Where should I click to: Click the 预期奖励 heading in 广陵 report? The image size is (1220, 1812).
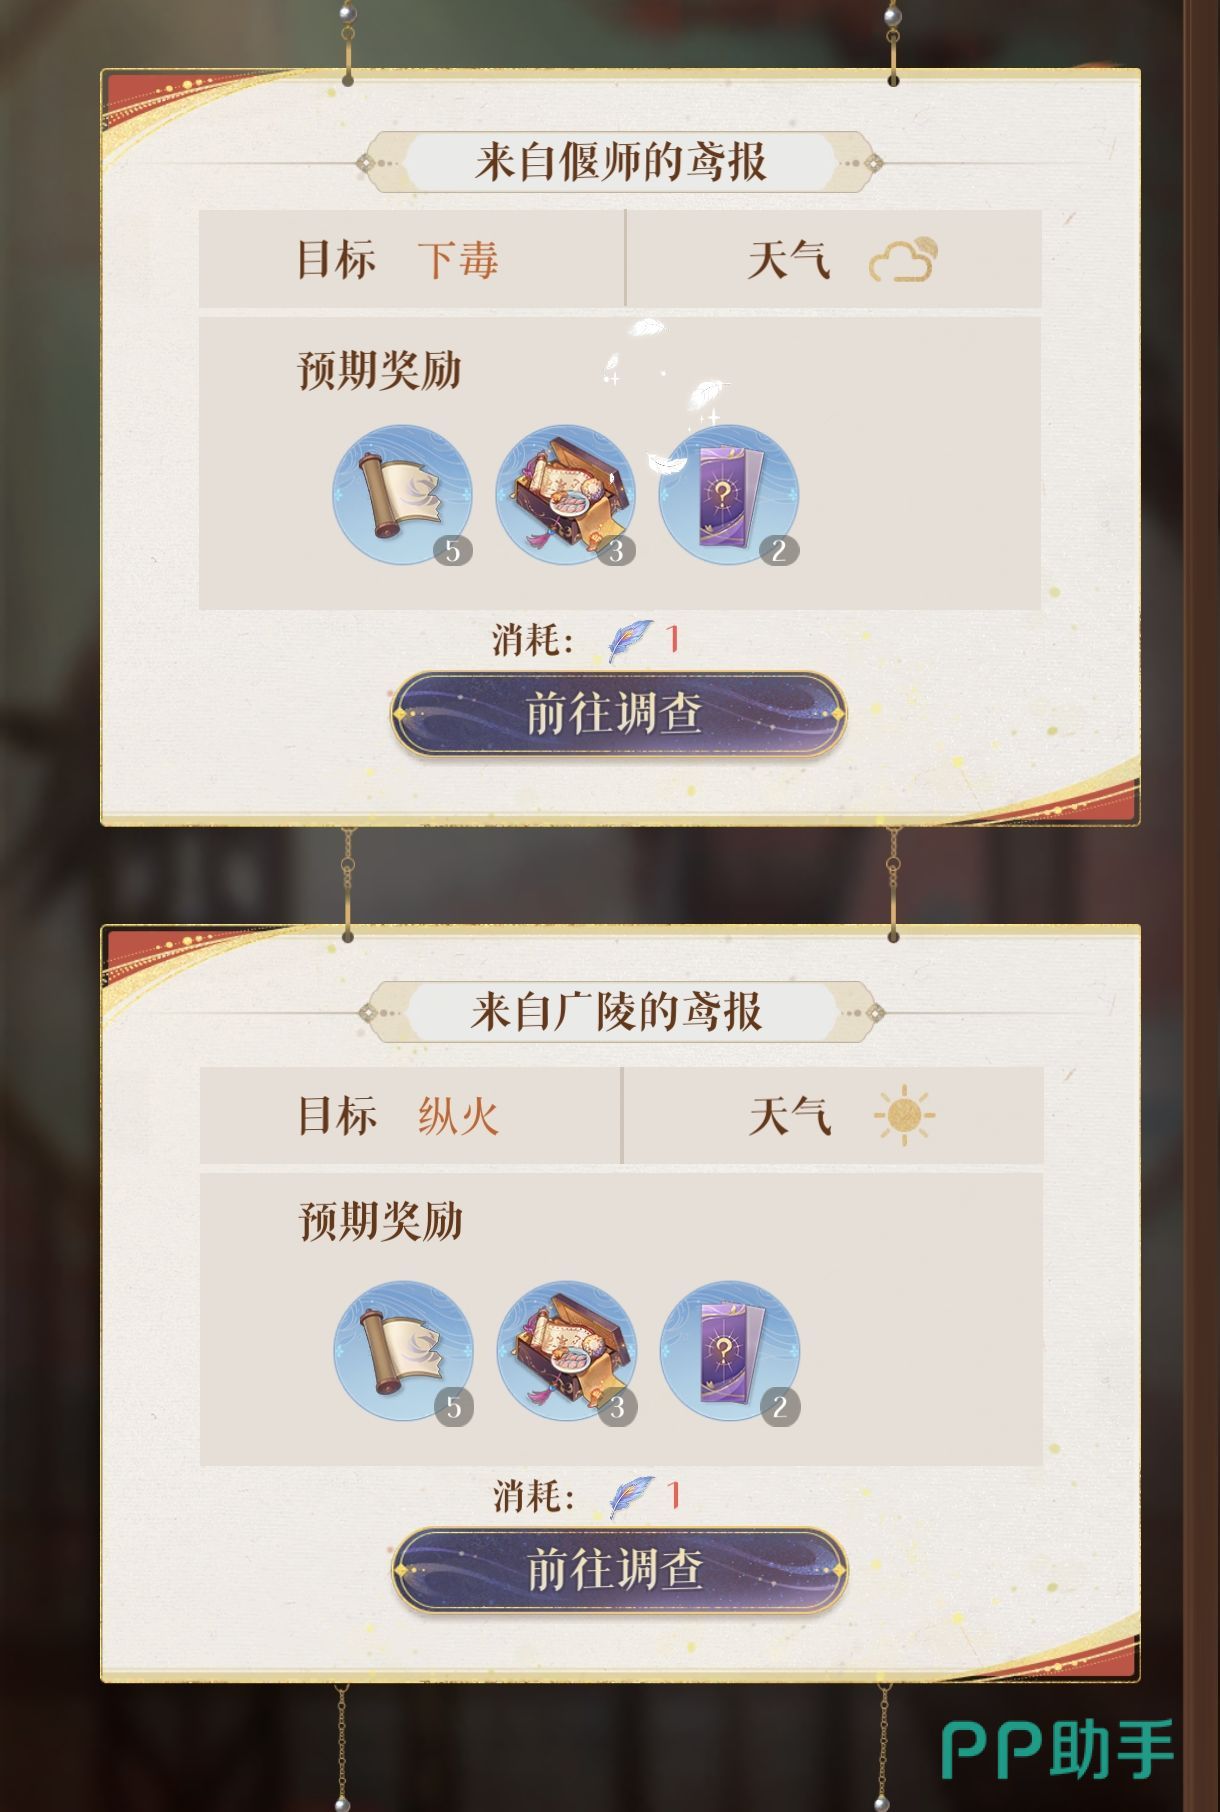[381, 1221]
